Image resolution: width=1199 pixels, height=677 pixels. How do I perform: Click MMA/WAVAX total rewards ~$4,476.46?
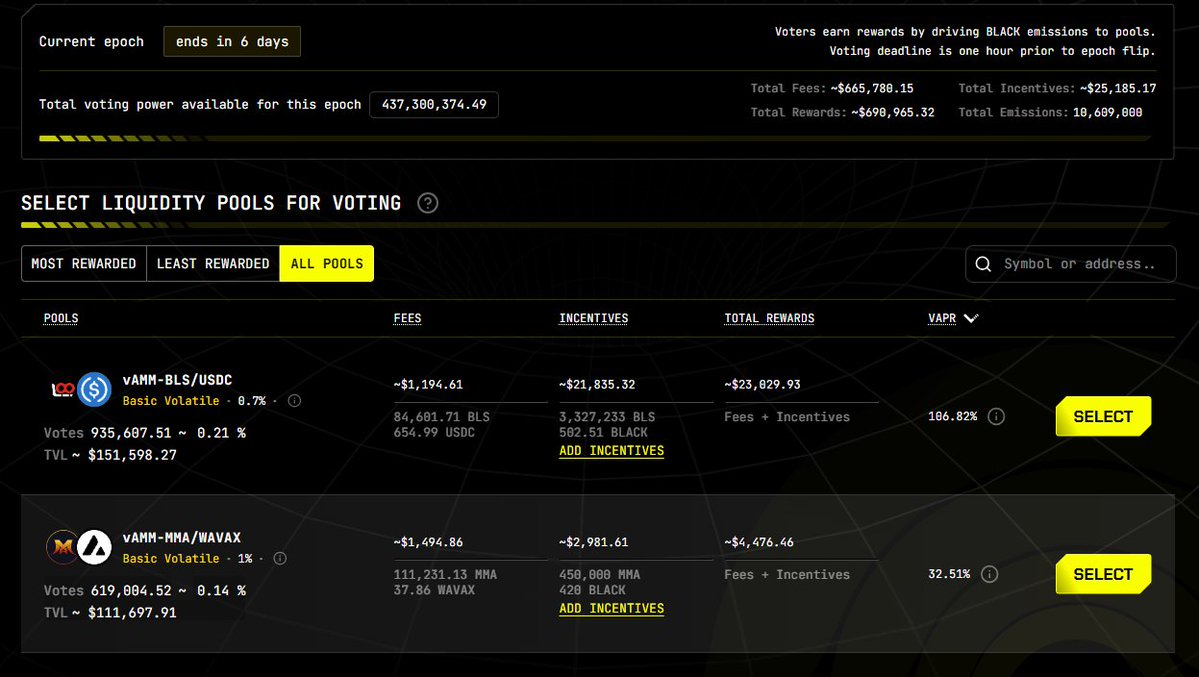coord(759,542)
